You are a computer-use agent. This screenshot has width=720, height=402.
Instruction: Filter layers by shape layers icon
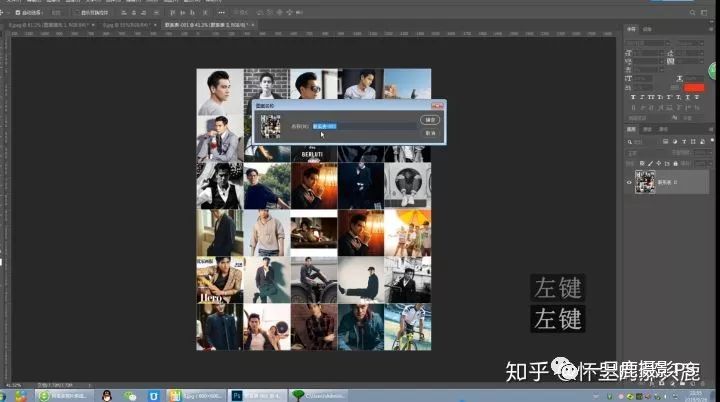pyautogui.click(x=693, y=142)
